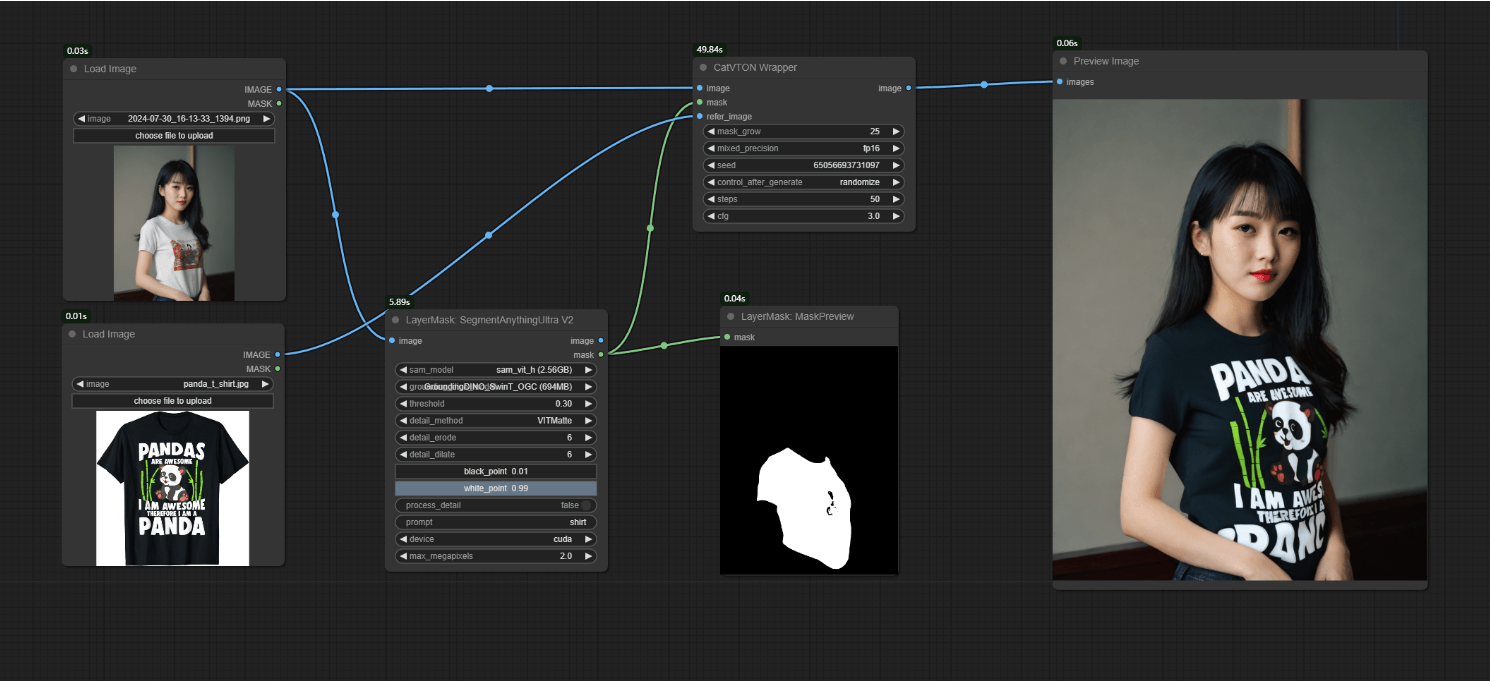This screenshot has height=681, width=1490.
Task: Increase threshold with its right arrow
Action: [x=589, y=404]
